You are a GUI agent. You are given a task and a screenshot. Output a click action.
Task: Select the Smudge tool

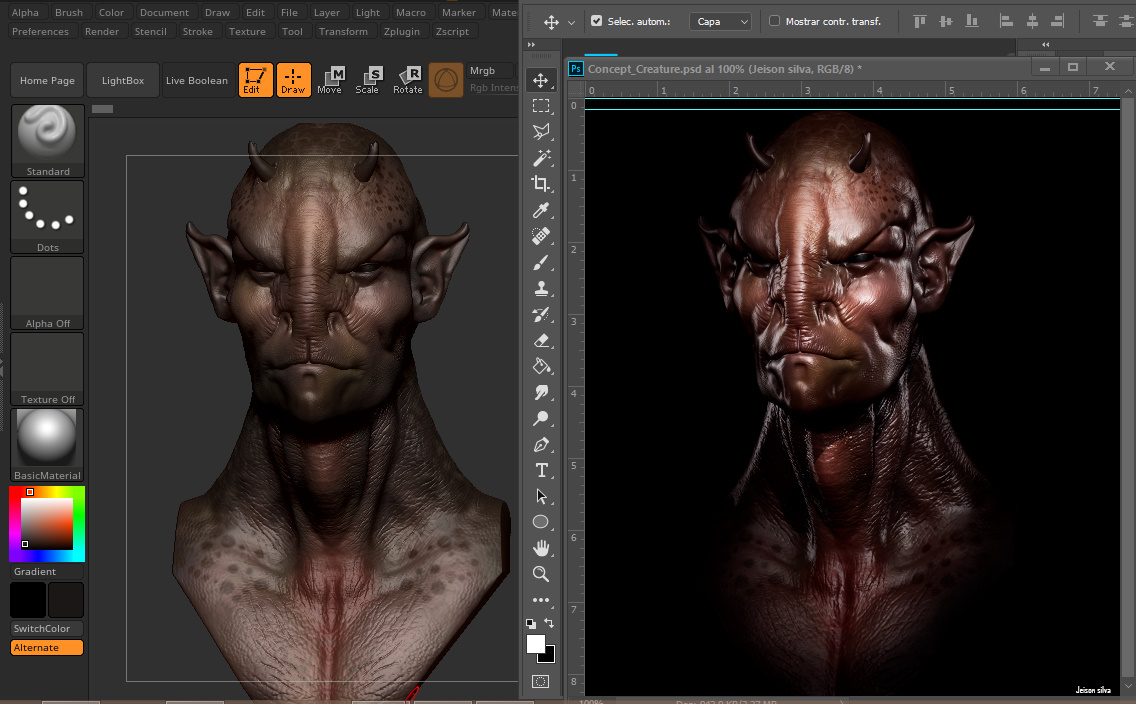(540, 393)
